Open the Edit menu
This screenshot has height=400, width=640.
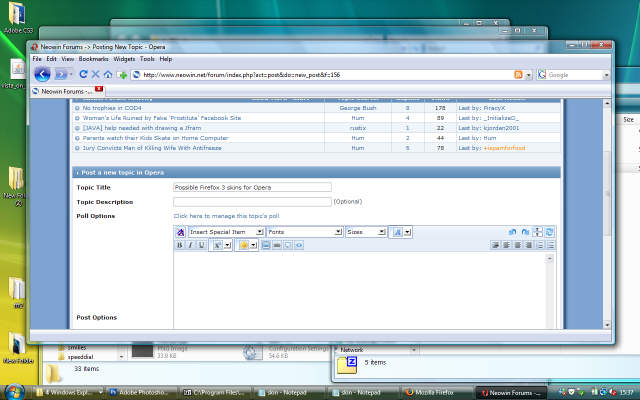[x=51, y=59]
